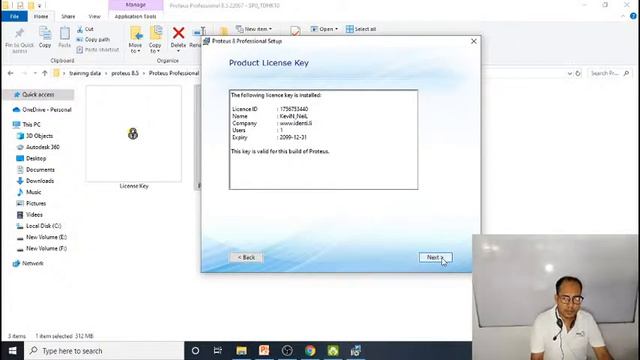Click Select all in the ribbon
Viewport: 640px width, 360px height.
coord(361,29)
